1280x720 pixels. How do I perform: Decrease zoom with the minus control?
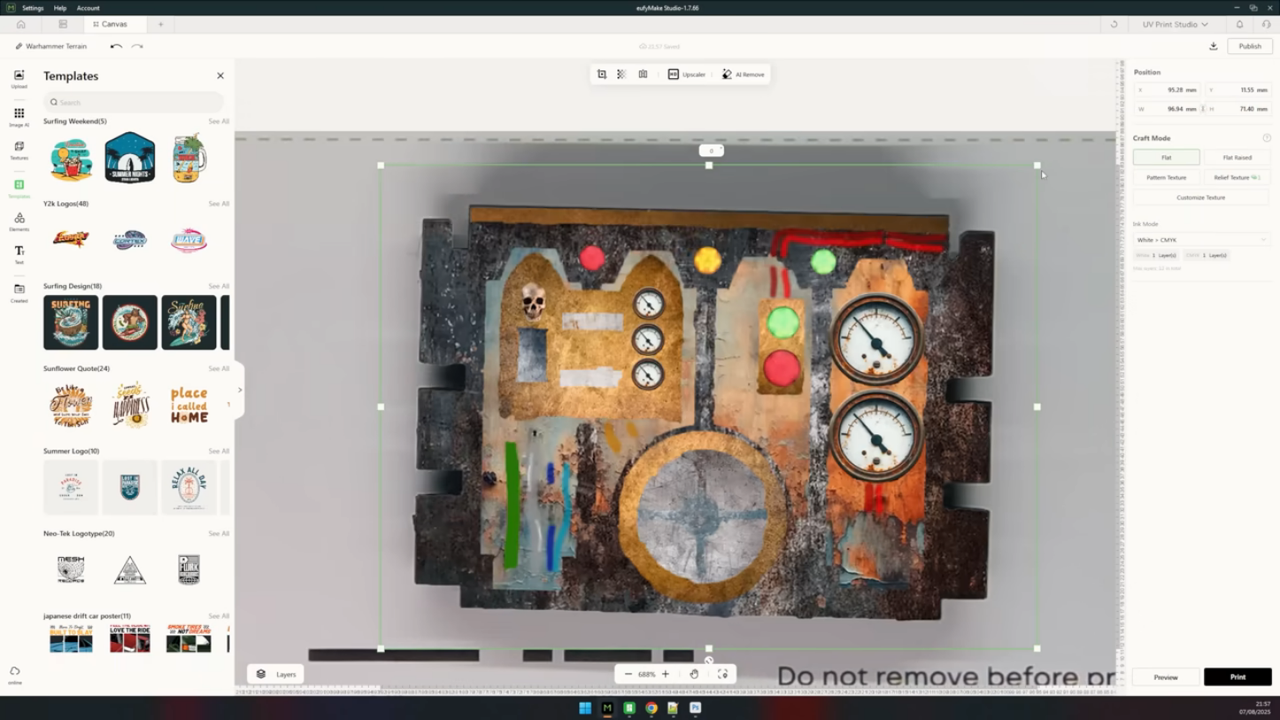(628, 674)
